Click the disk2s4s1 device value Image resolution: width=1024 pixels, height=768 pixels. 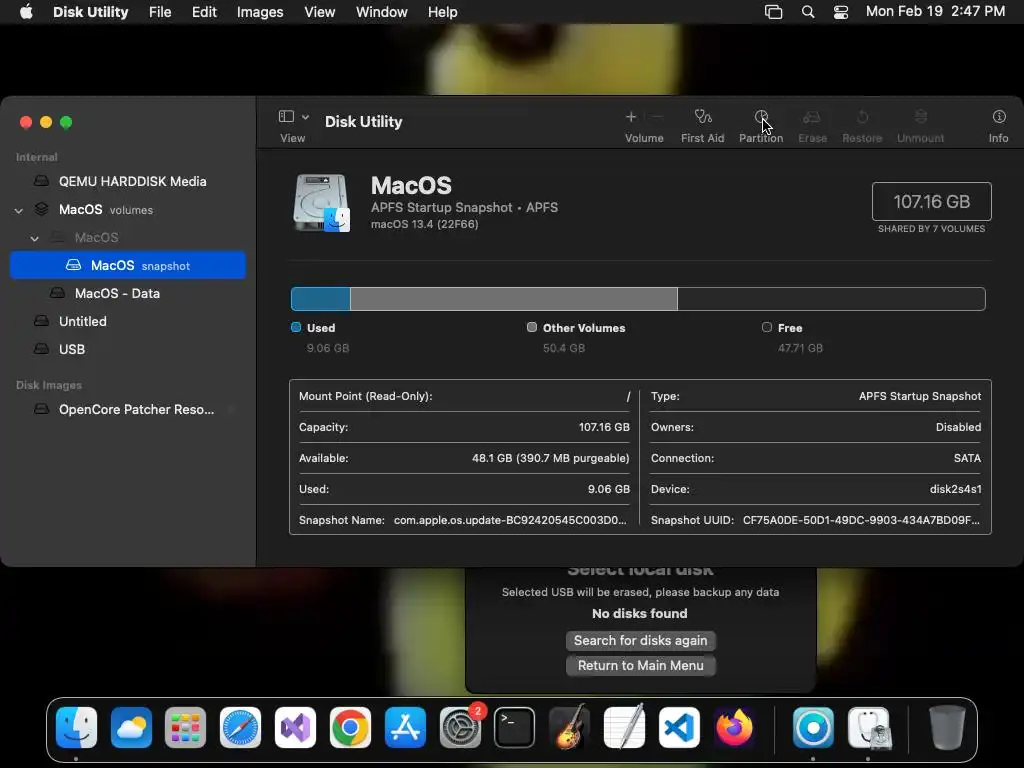955,489
